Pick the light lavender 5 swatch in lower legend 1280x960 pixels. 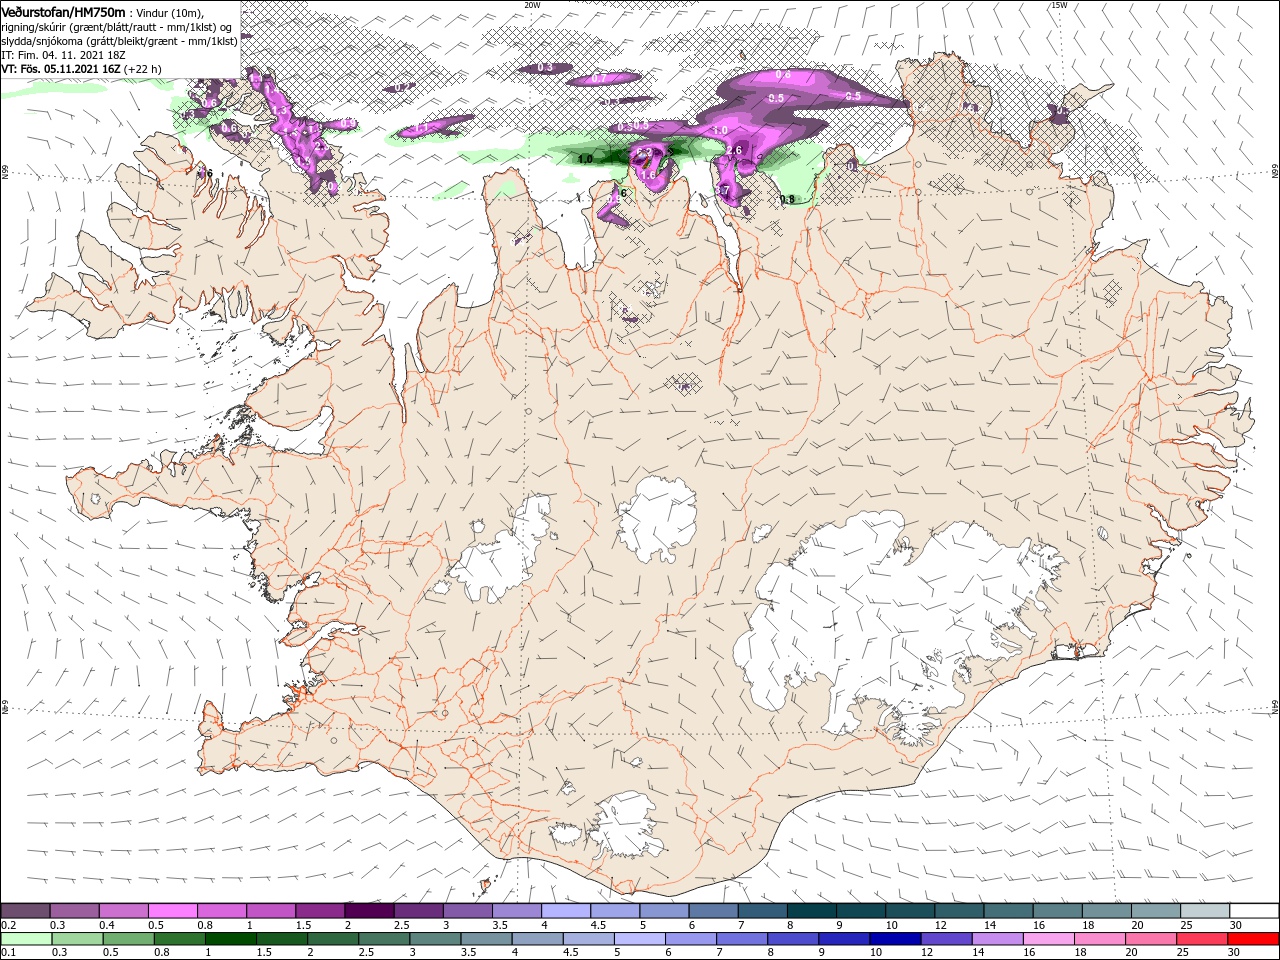click(639, 939)
